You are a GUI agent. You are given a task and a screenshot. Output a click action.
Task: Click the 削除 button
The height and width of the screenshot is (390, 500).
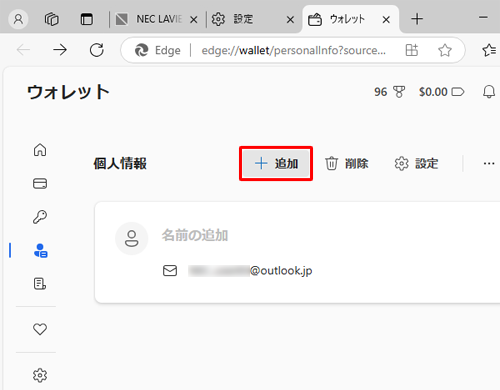point(347,163)
